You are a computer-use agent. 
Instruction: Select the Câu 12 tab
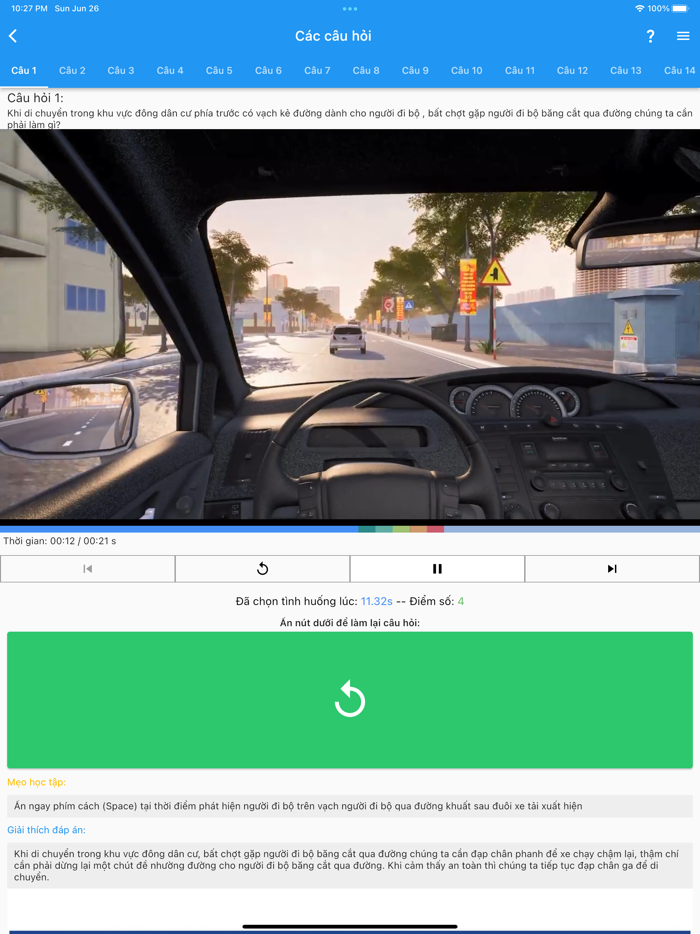(x=572, y=71)
